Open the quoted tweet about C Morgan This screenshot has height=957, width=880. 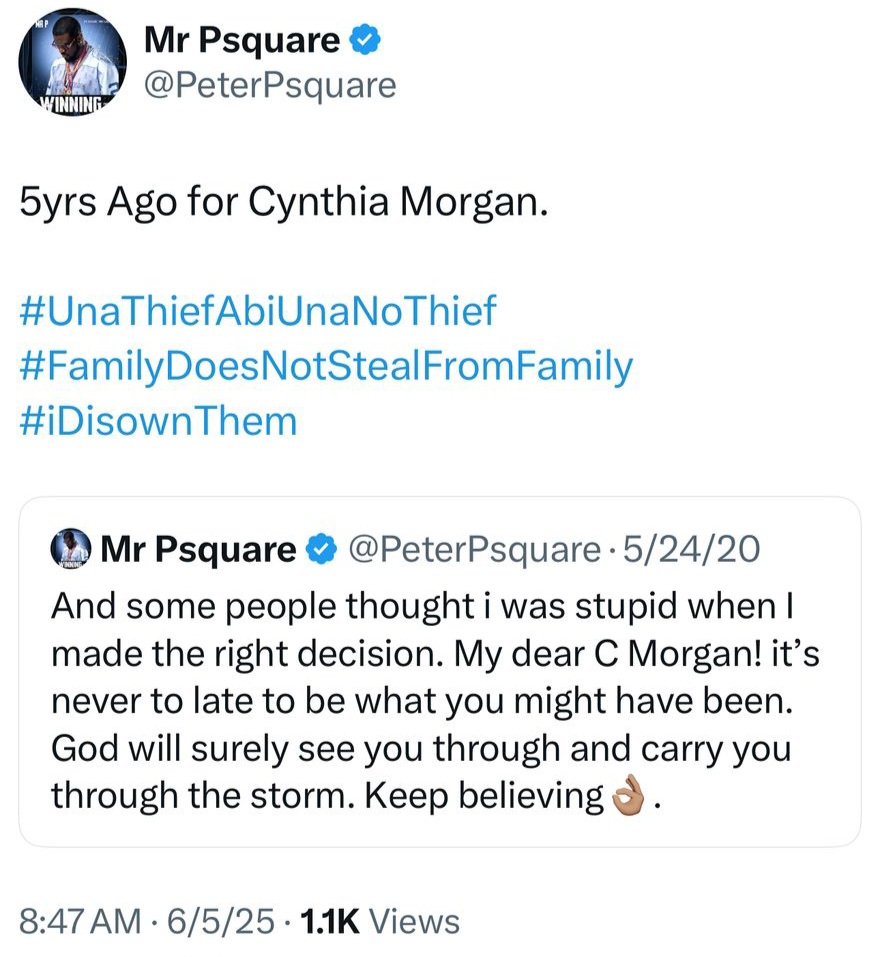coord(440,700)
